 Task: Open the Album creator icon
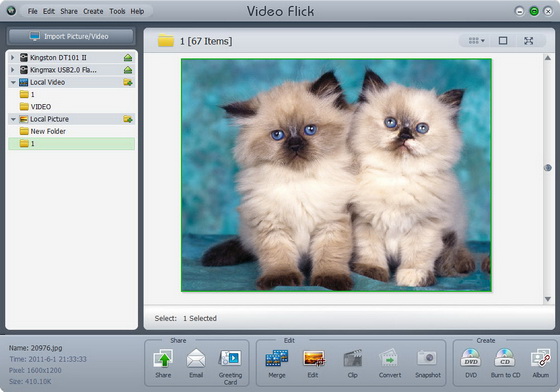[540, 358]
